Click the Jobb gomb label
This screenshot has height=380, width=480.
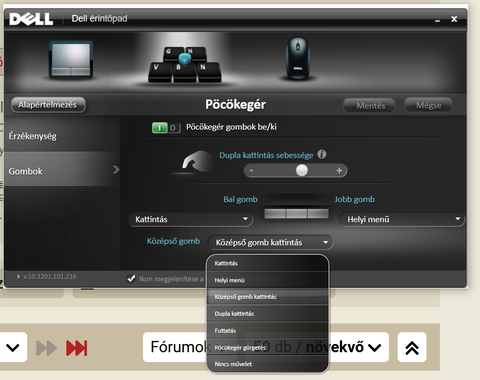click(x=355, y=199)
